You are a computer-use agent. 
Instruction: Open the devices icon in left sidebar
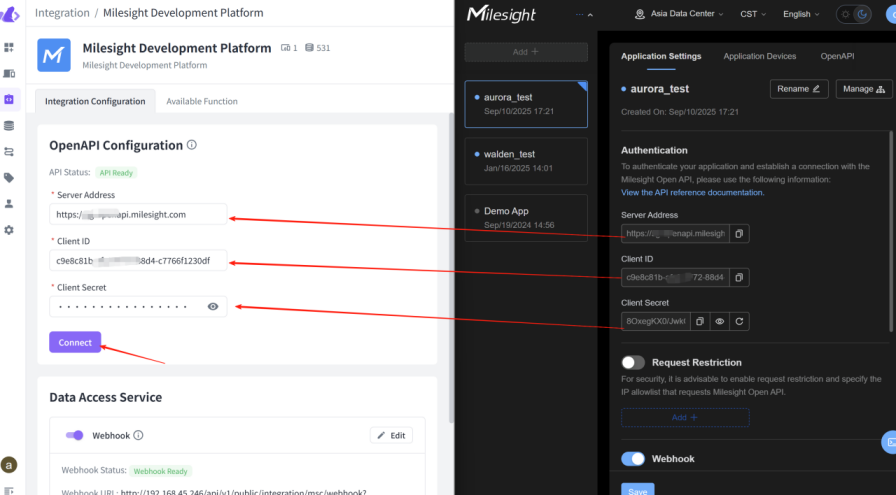tap(9, 73)
